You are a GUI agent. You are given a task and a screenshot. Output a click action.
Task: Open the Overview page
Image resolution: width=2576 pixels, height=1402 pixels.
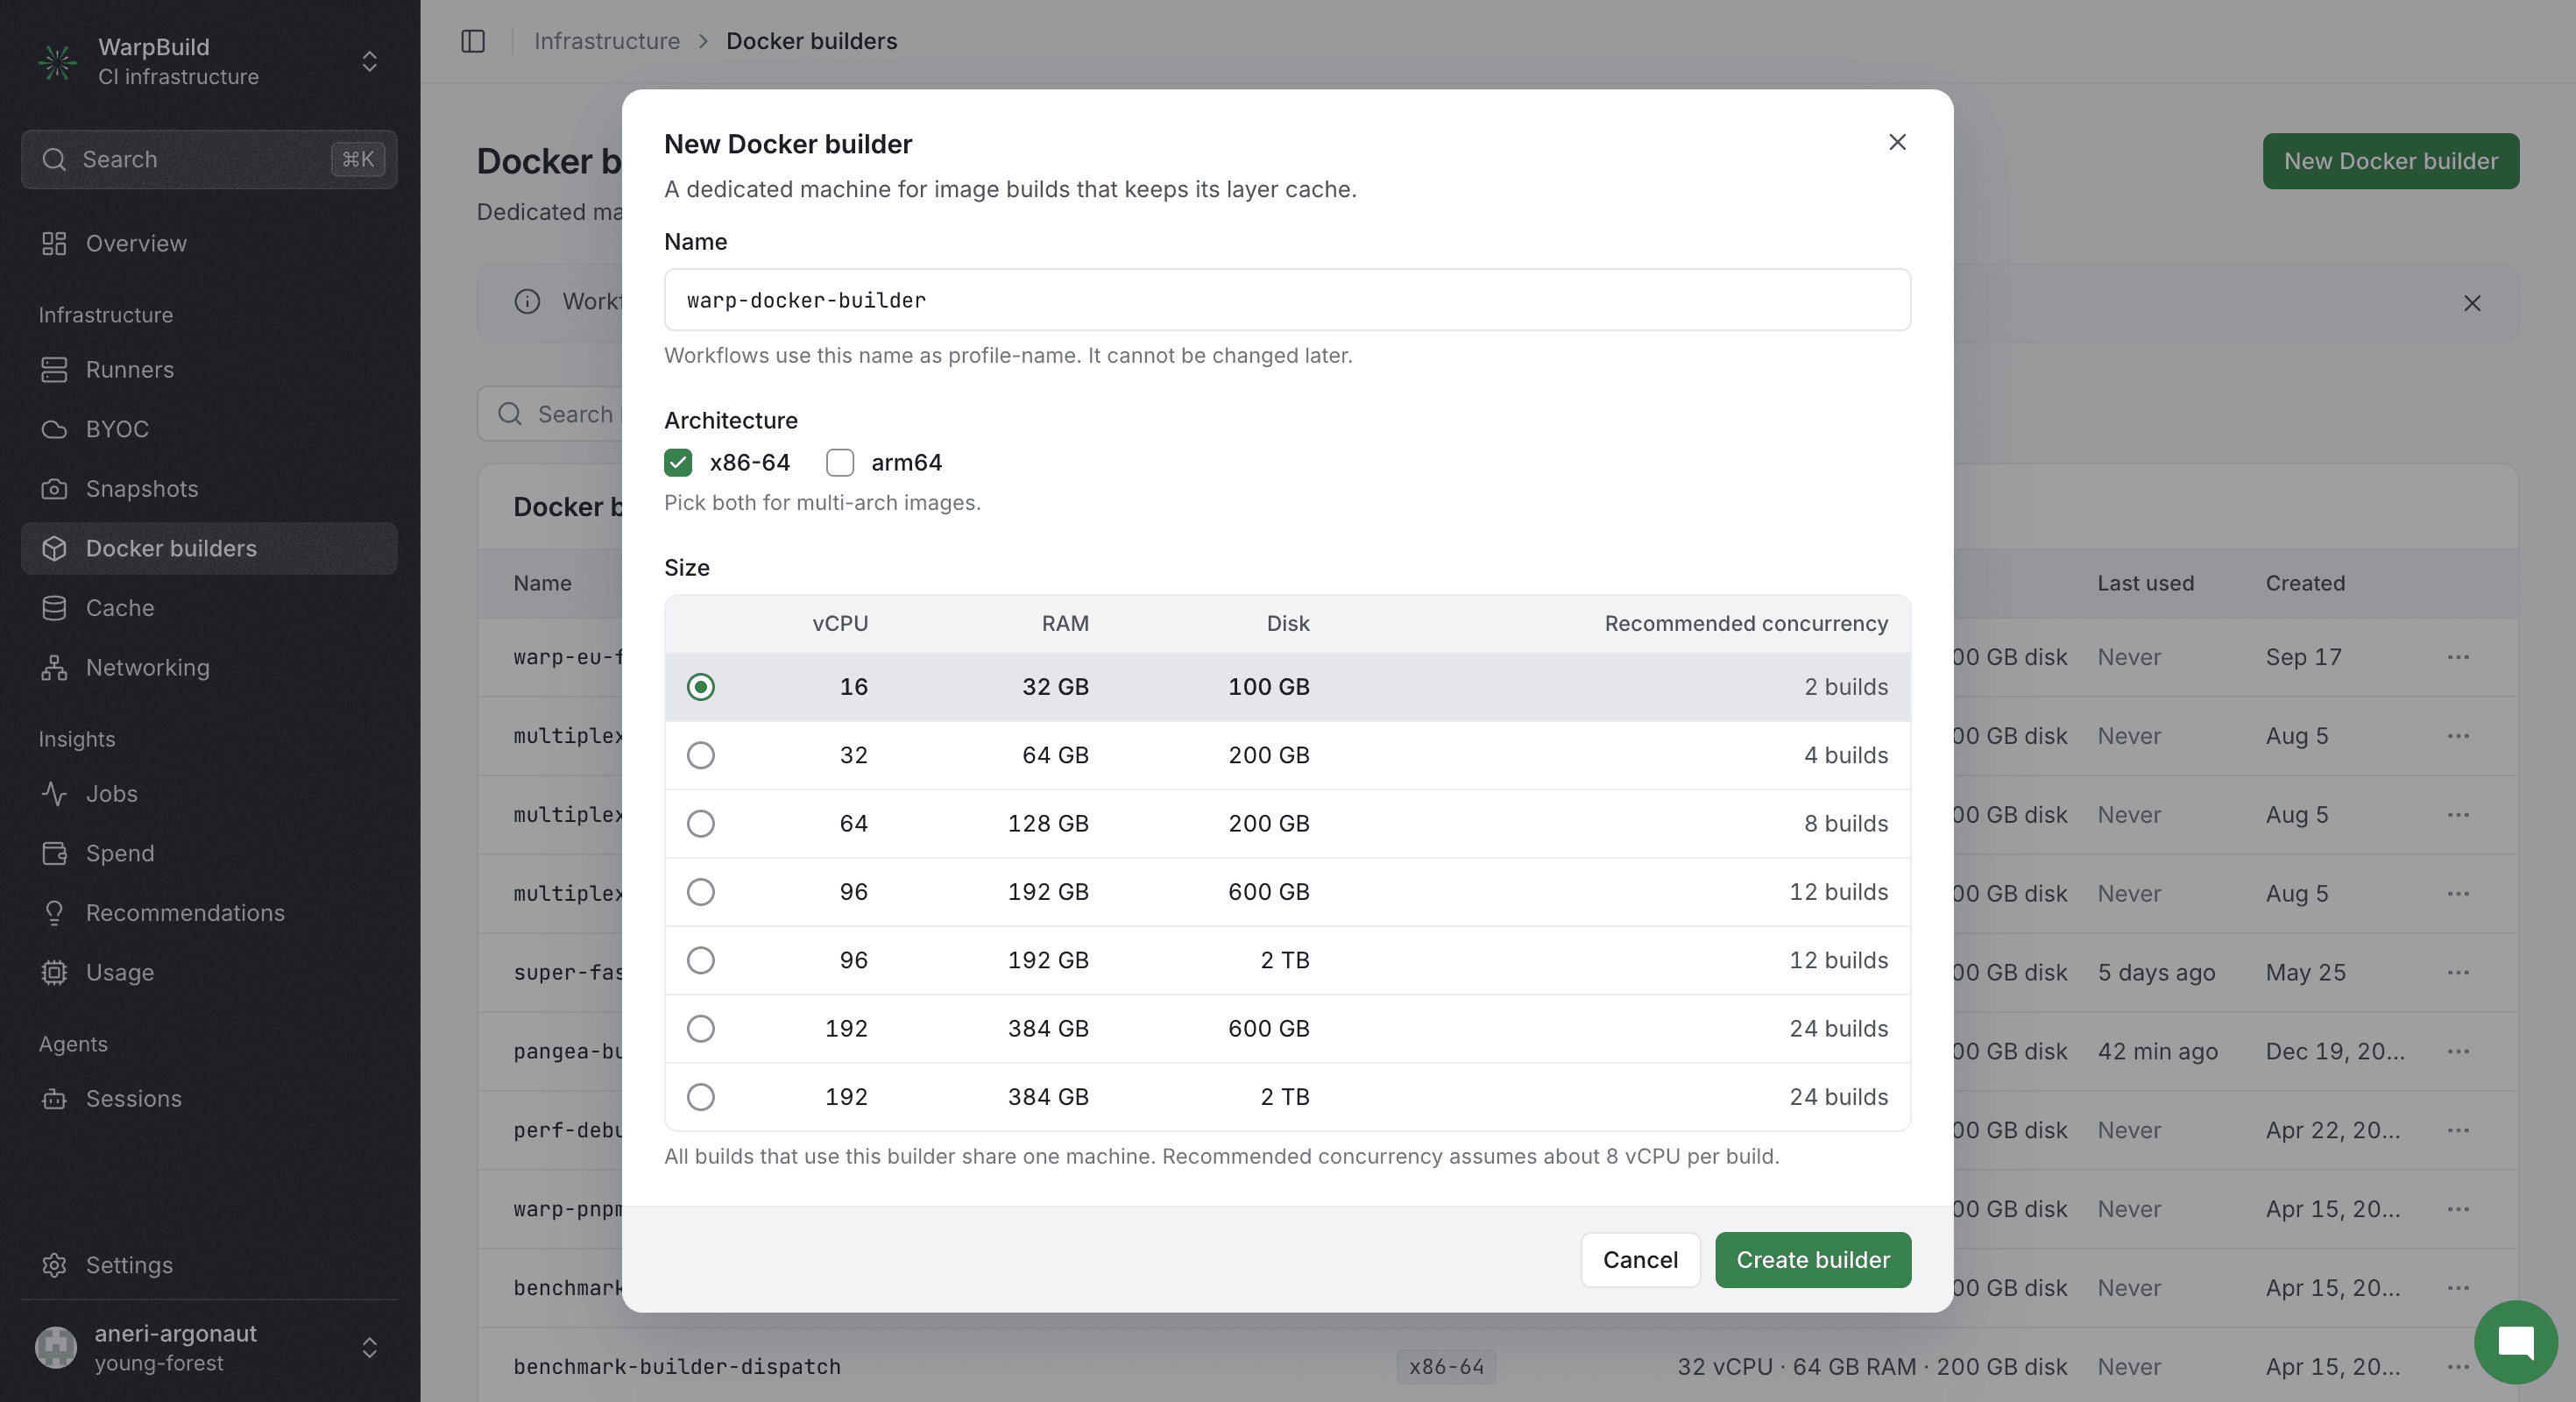tap(209, 243)
